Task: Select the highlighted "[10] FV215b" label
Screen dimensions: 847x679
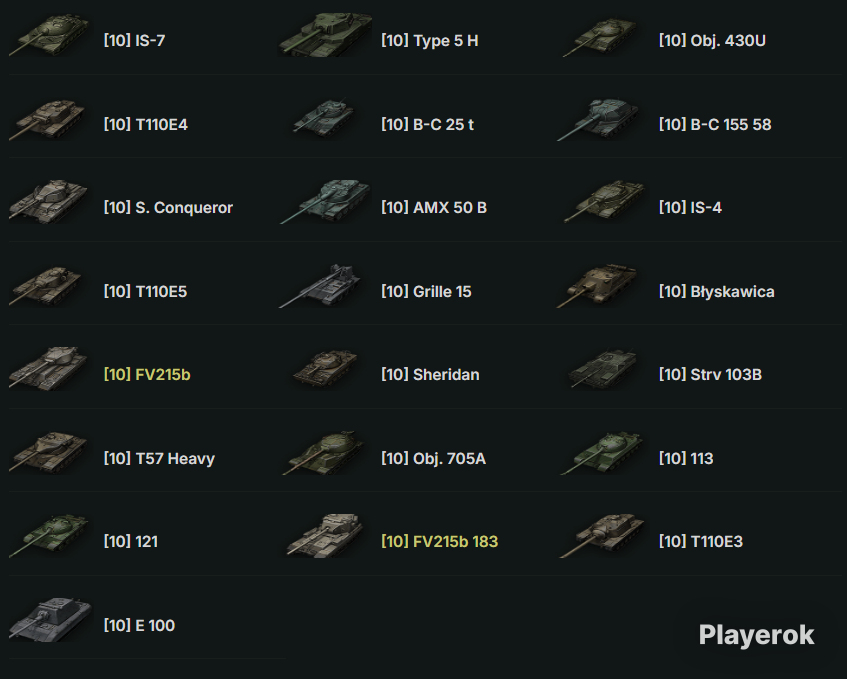Action: click(147, 374)
